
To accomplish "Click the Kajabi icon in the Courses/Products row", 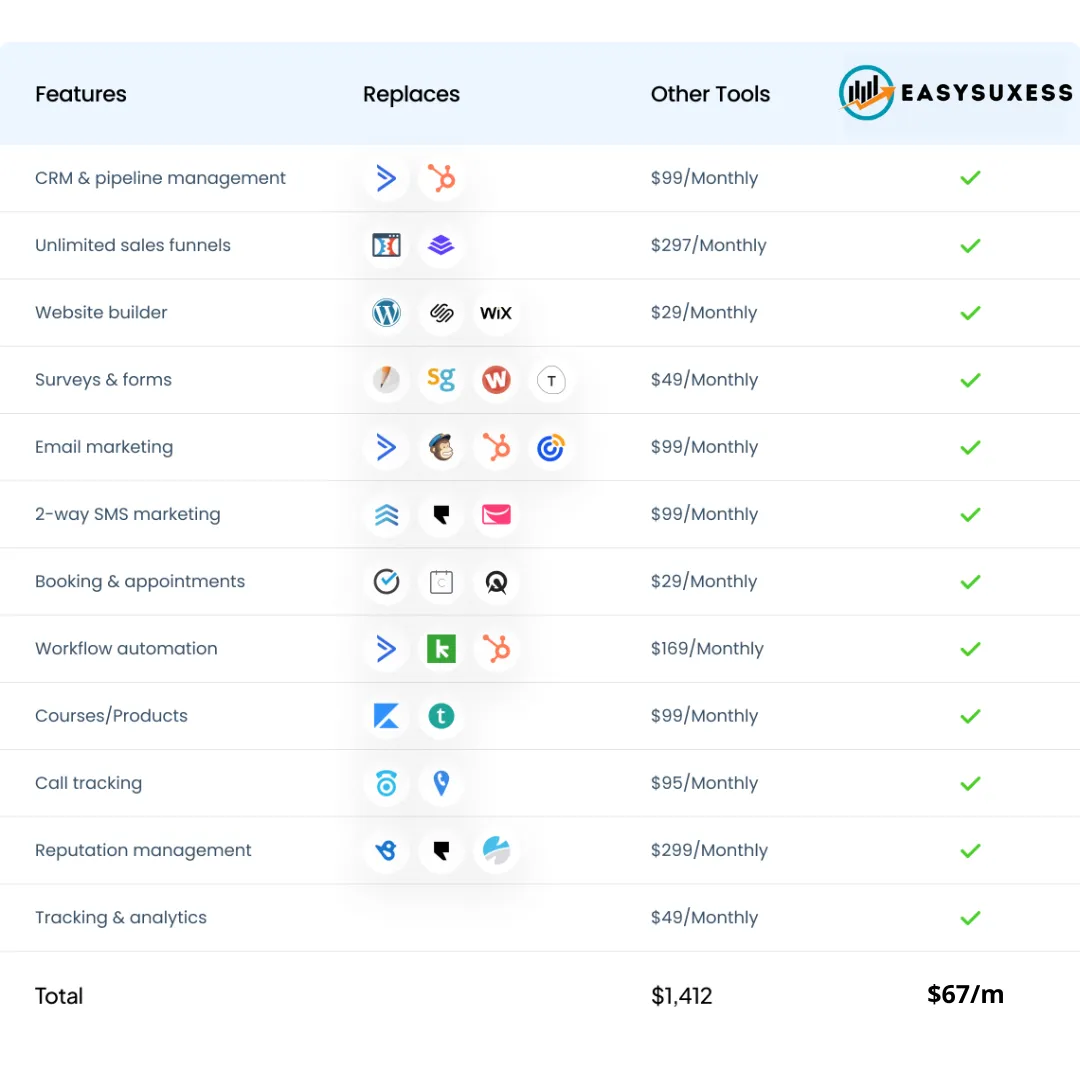I will (x=386, y=716).
